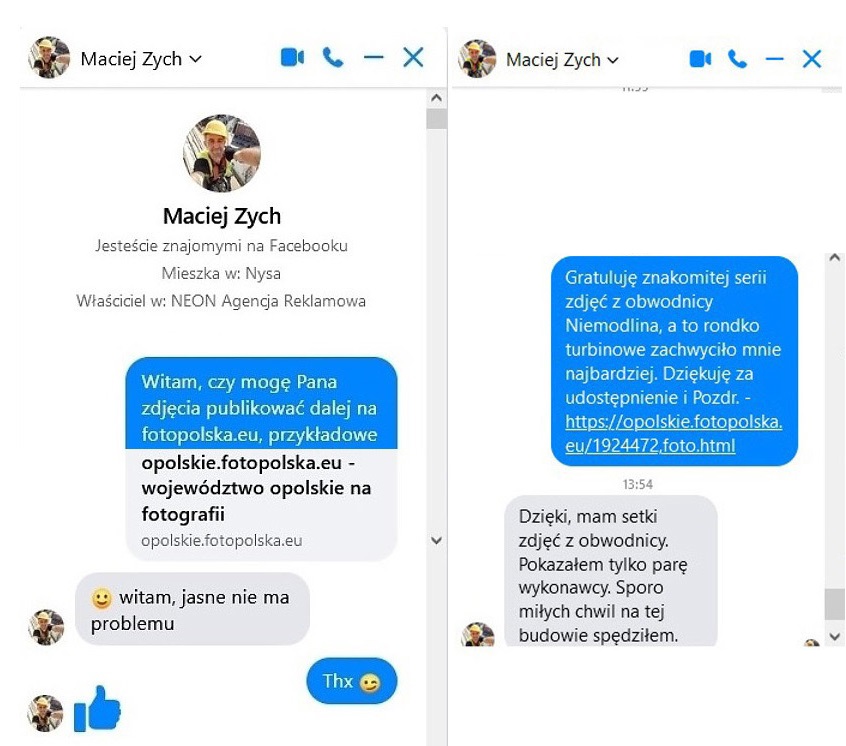
Task: Expand Maciej Zych dropdown in right chat header
Action: tap(613, 60)
